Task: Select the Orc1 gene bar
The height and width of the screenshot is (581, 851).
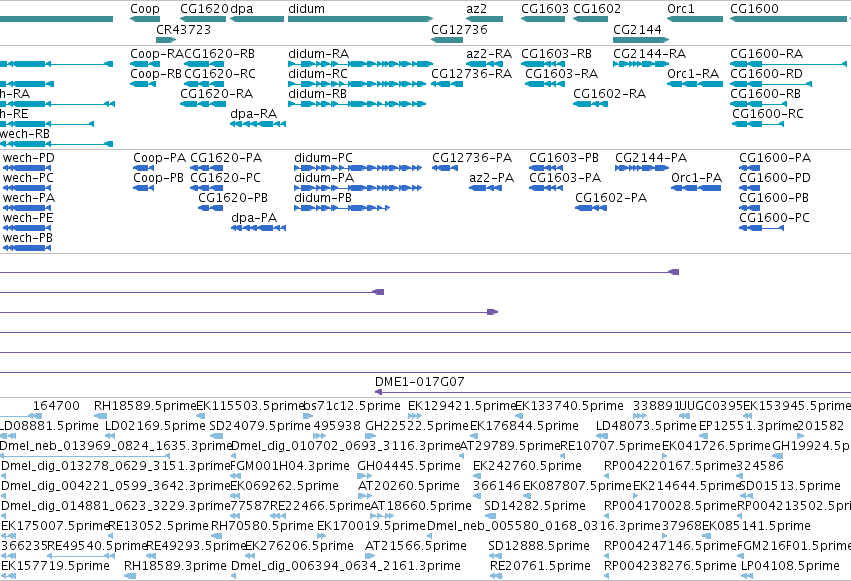Action: coord(695,19)
